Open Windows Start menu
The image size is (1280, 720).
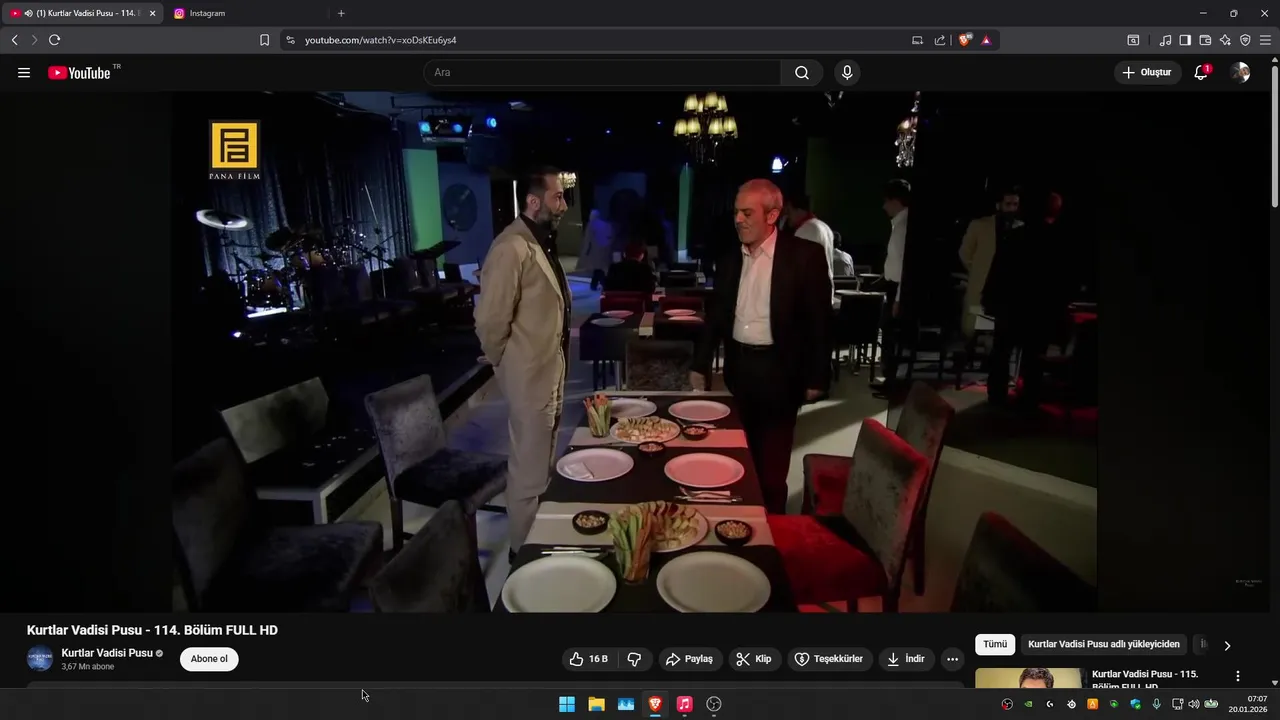tap(567, 704)
